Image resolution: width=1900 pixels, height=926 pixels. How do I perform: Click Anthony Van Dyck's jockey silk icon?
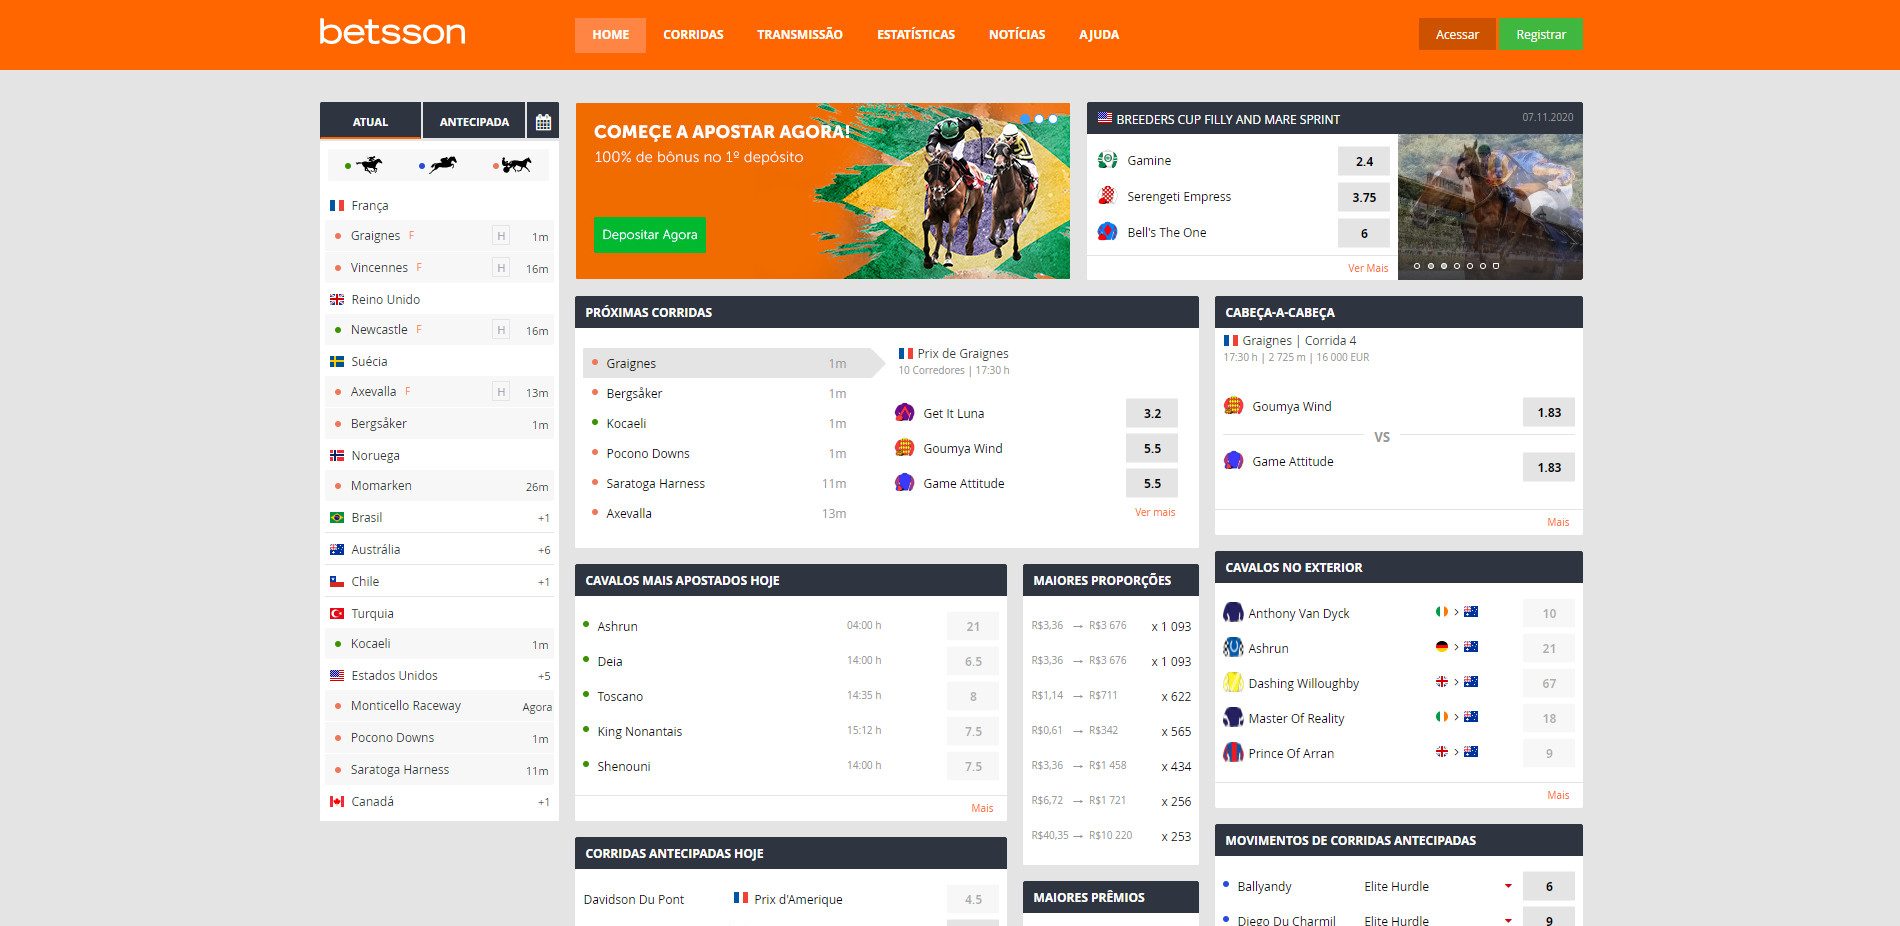pyautogui.click(x=1234, y=613)
